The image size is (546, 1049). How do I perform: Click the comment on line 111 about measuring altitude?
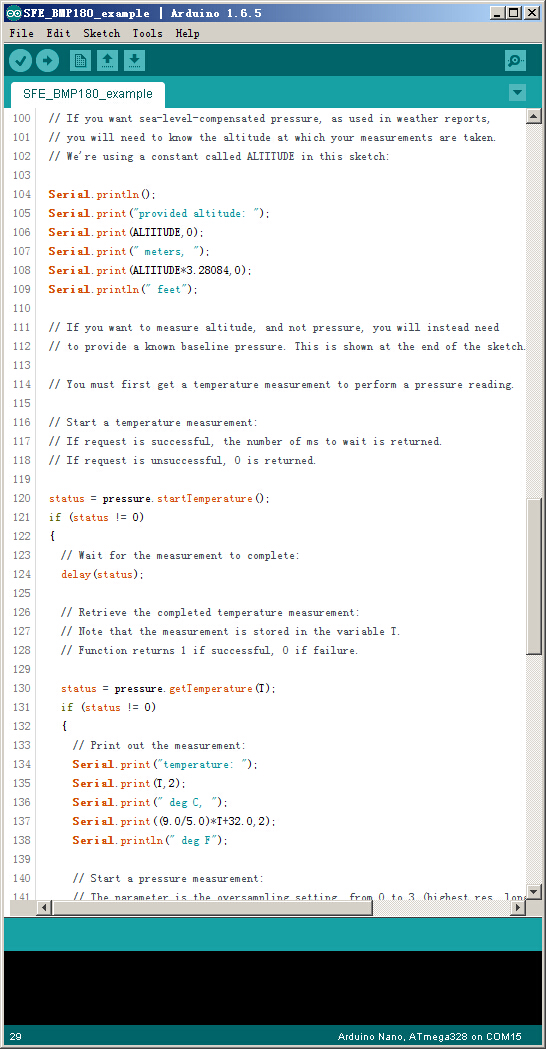[x=273, y=327]
